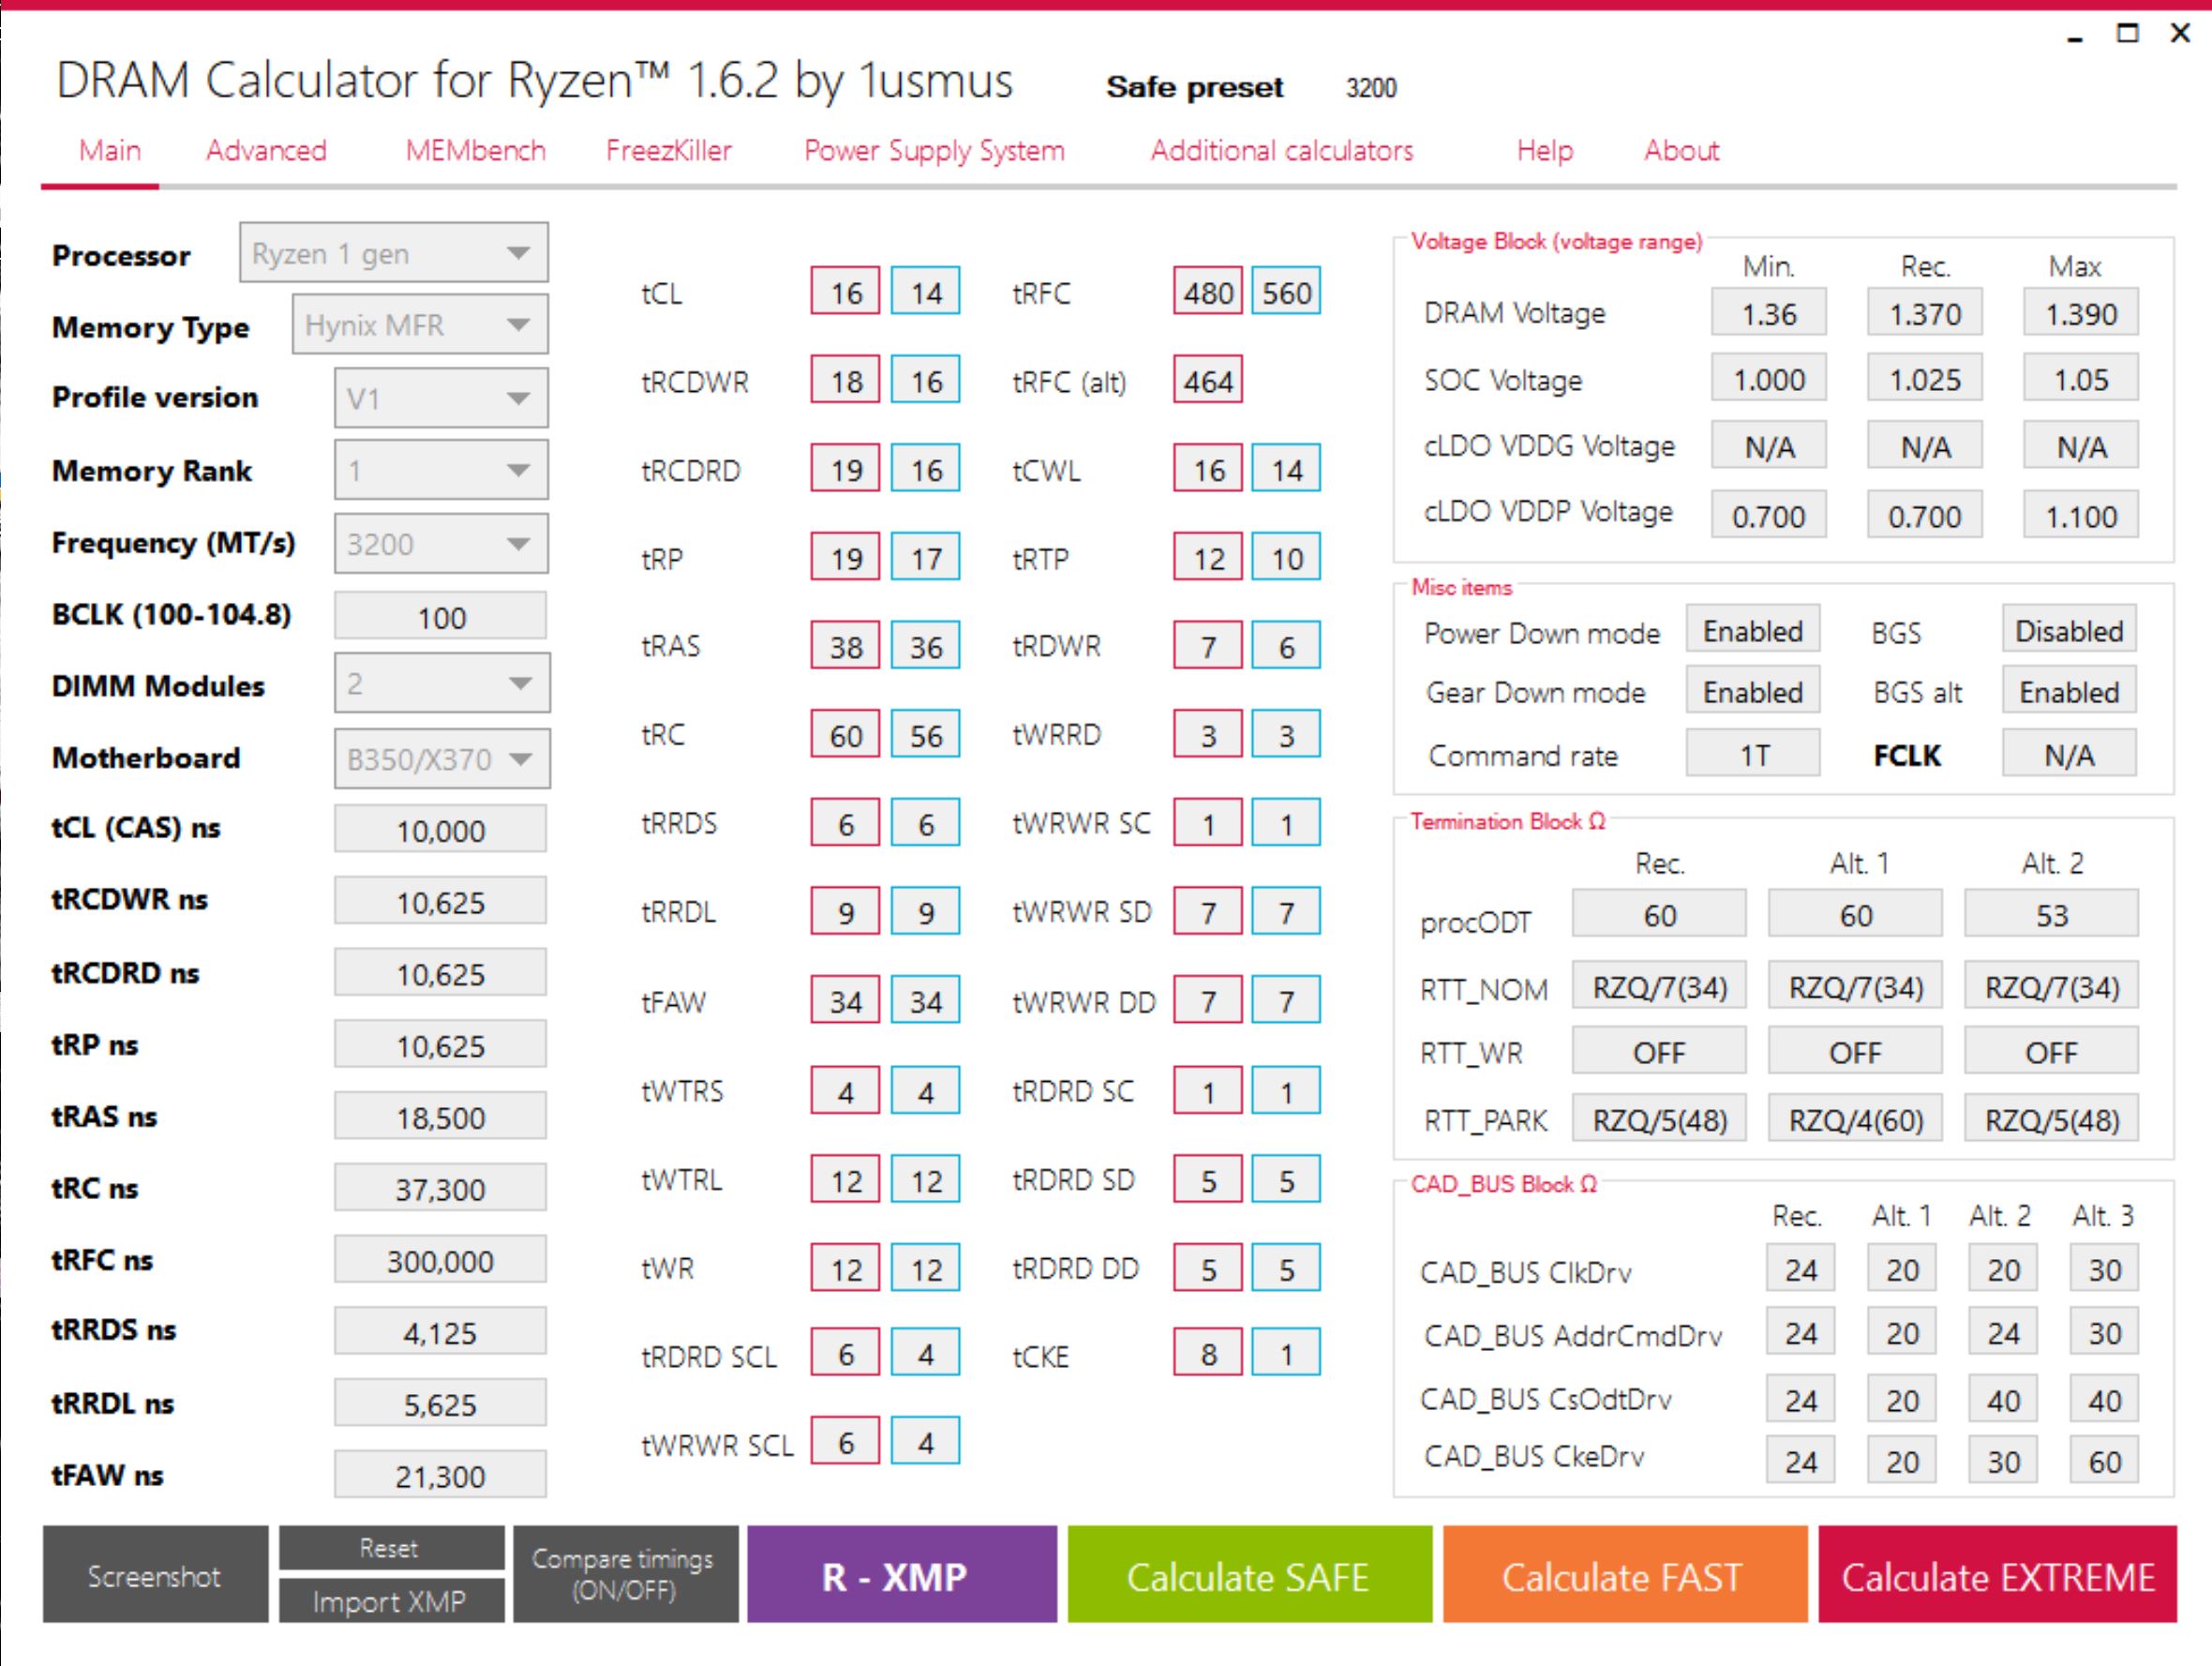The width and height of the screenshot is (2212, 1666).
Task: Click the blue tRFC value 560
Action: point(1286,291)
